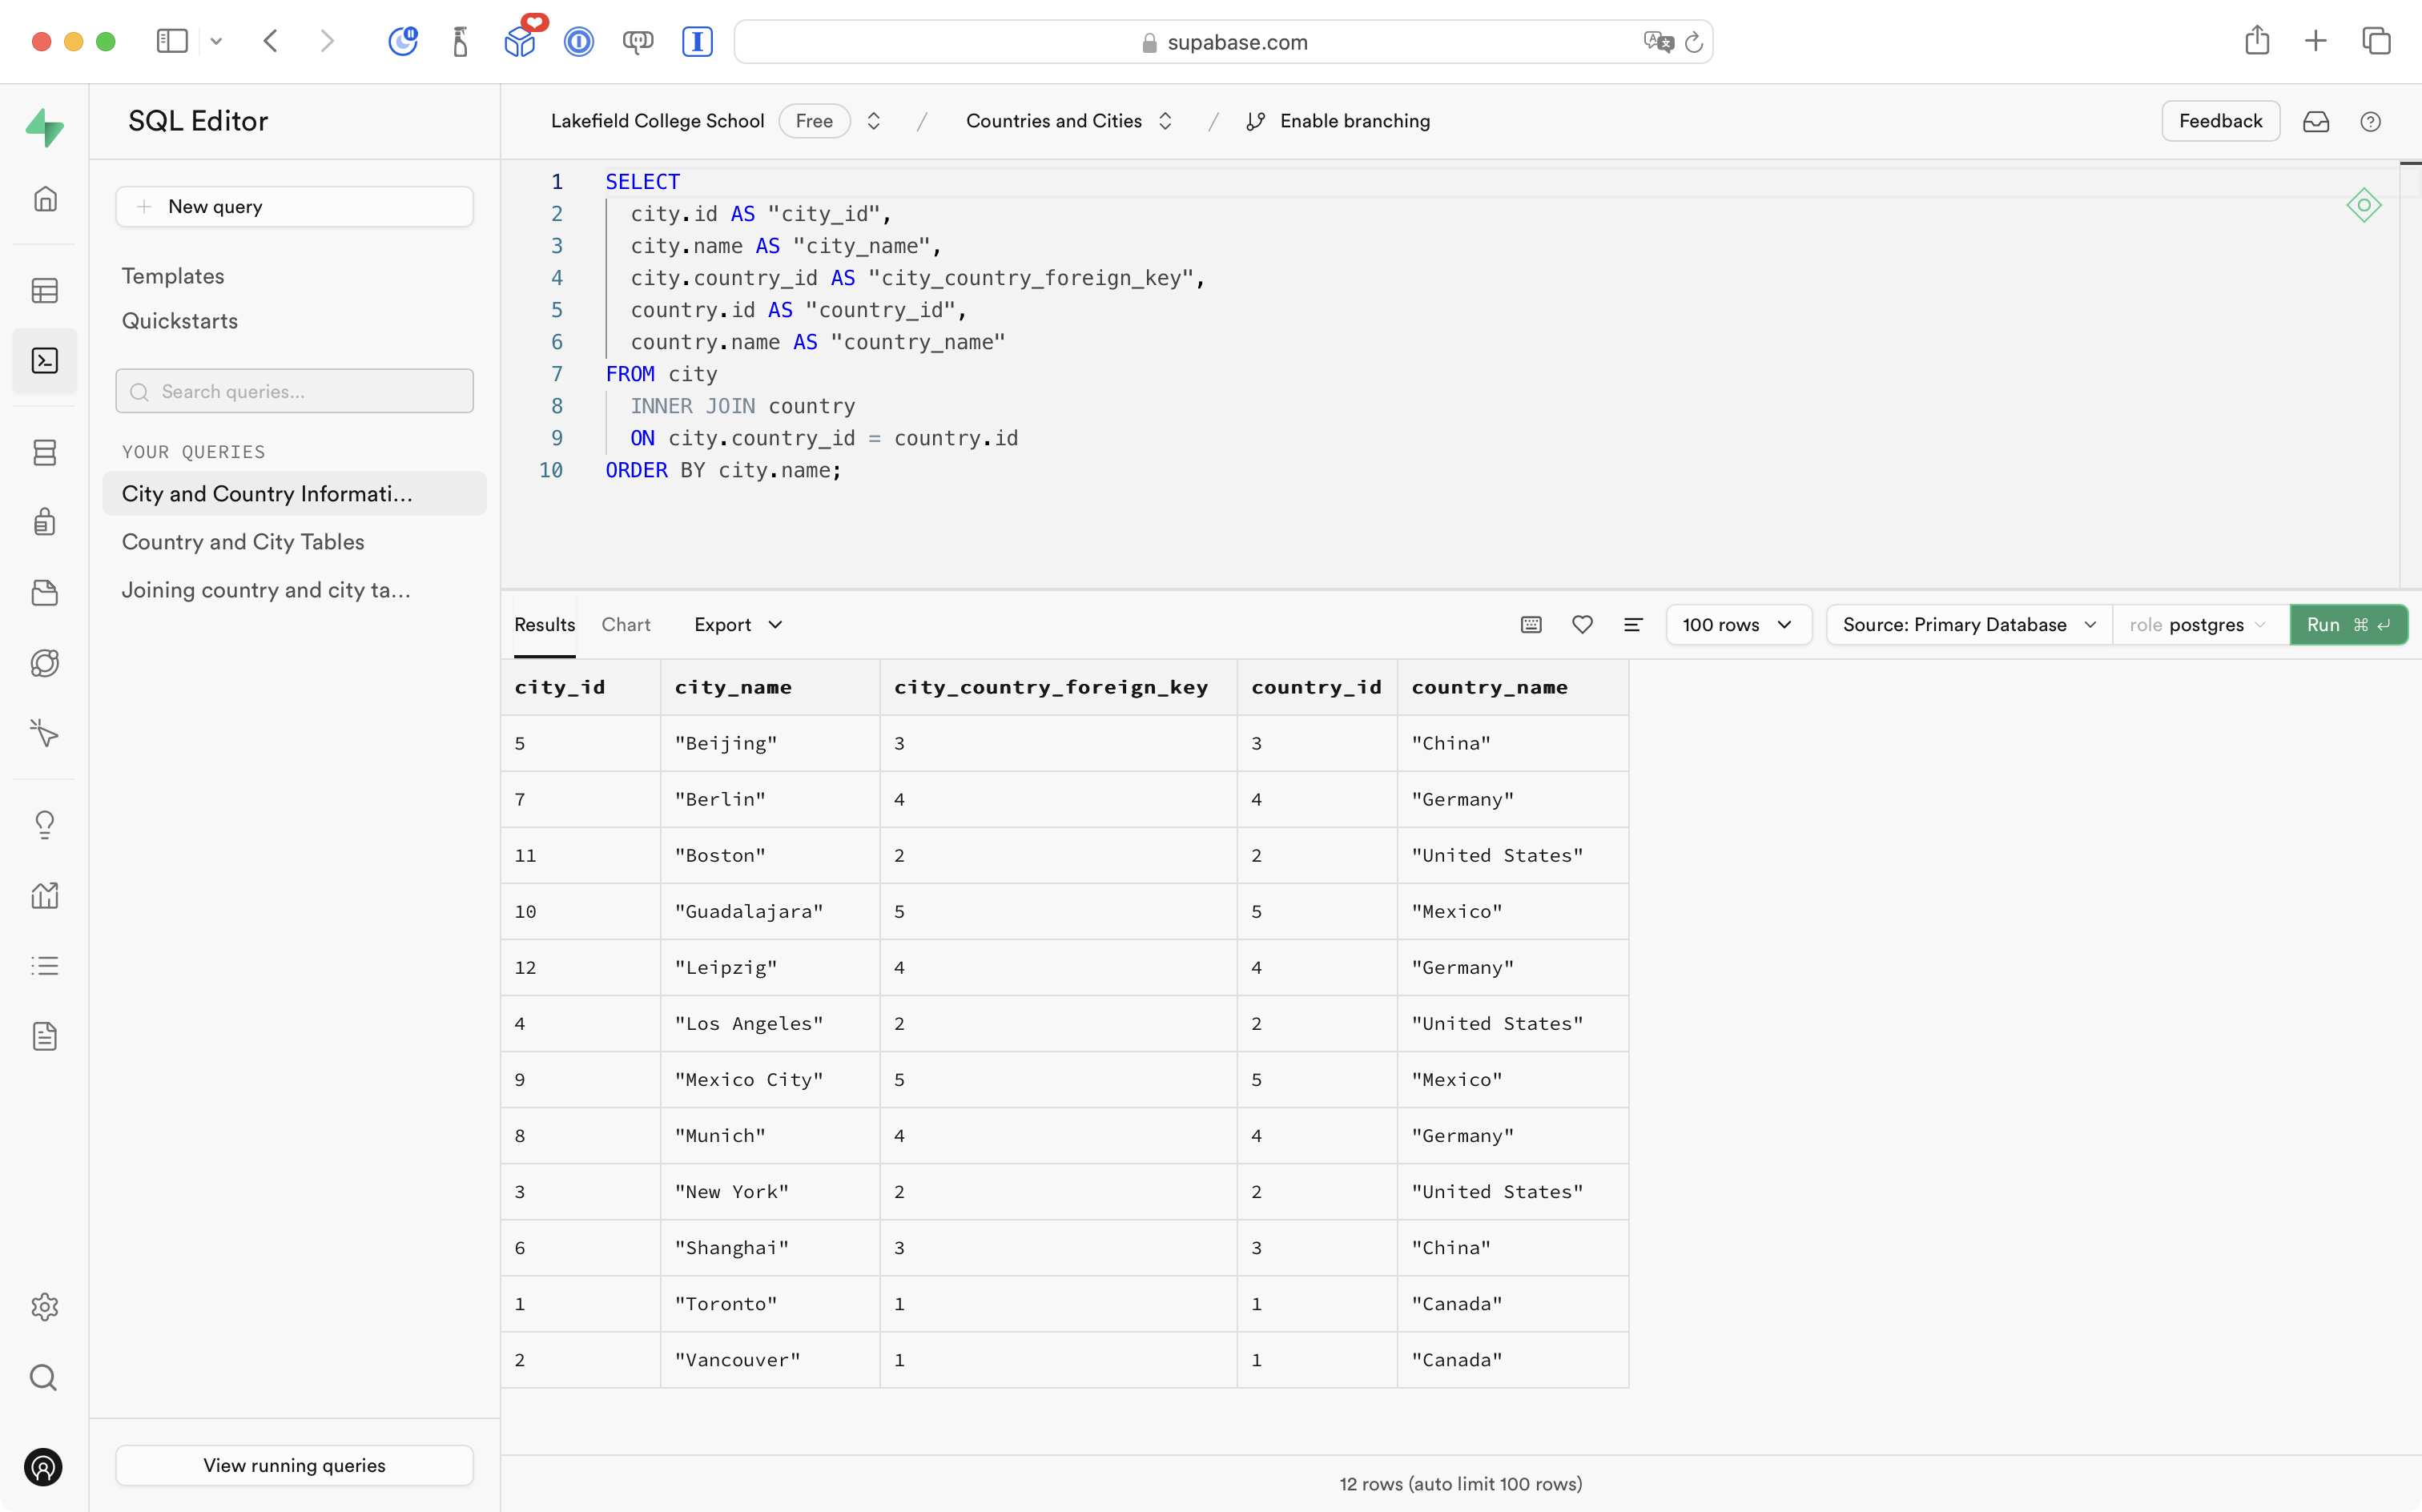
Task: Run the SQL query
Action: (2348, 625)
